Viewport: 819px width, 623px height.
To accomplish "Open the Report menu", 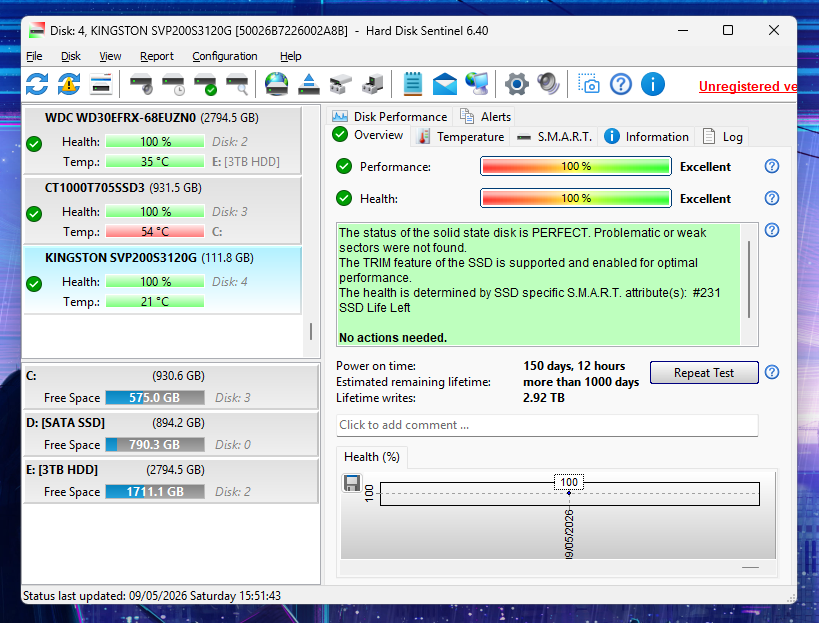I will 157,56.
